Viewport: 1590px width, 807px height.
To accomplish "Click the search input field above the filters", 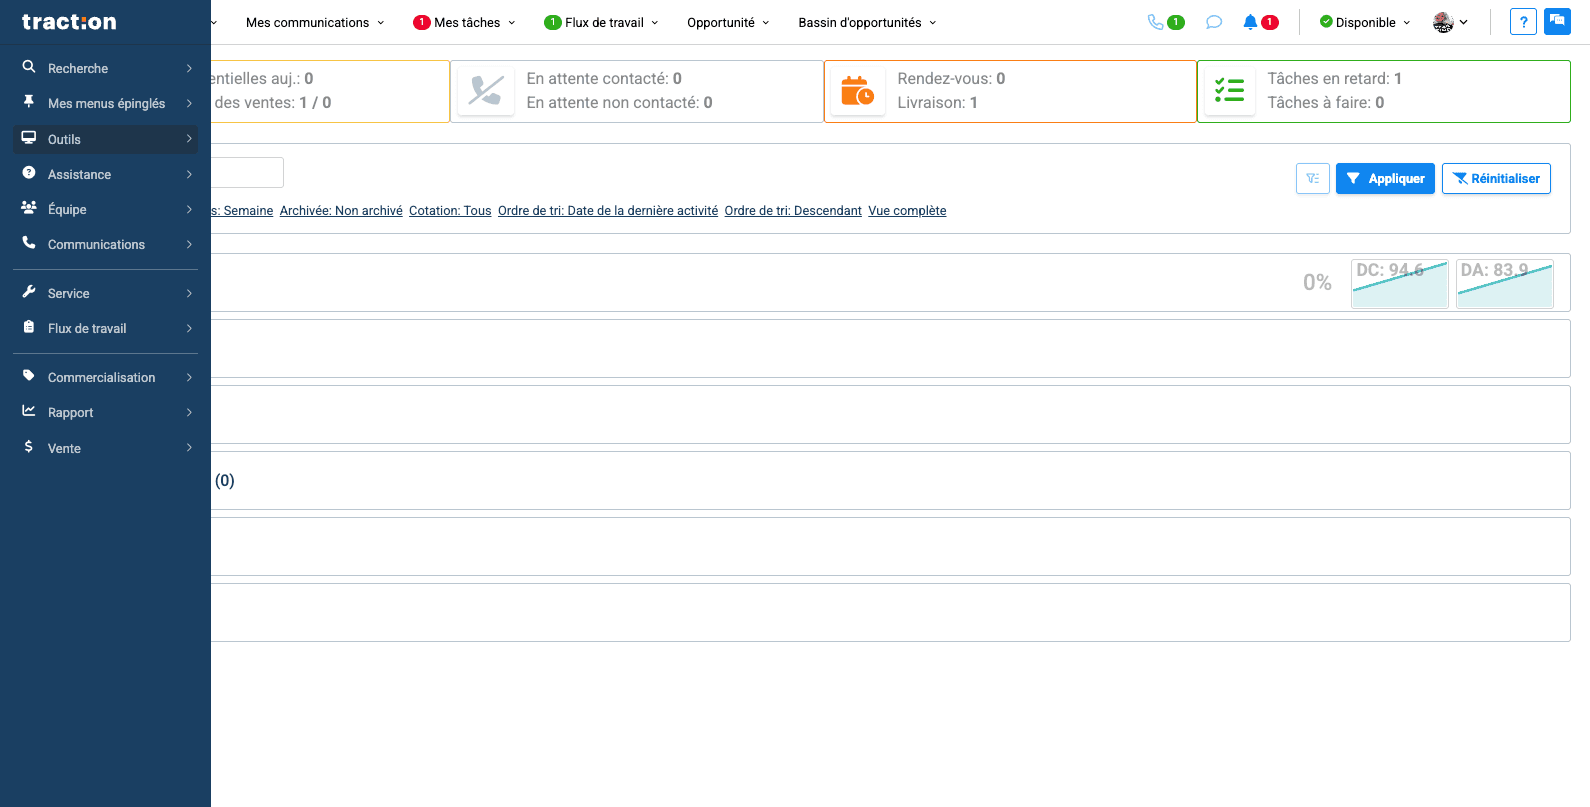I will [247, 172].
